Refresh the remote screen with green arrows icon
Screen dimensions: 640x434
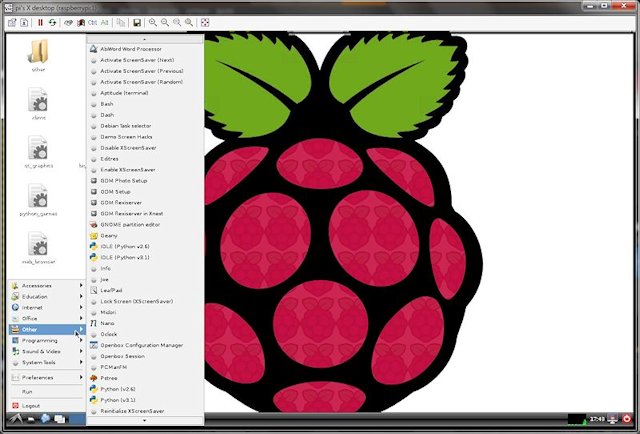52,23
